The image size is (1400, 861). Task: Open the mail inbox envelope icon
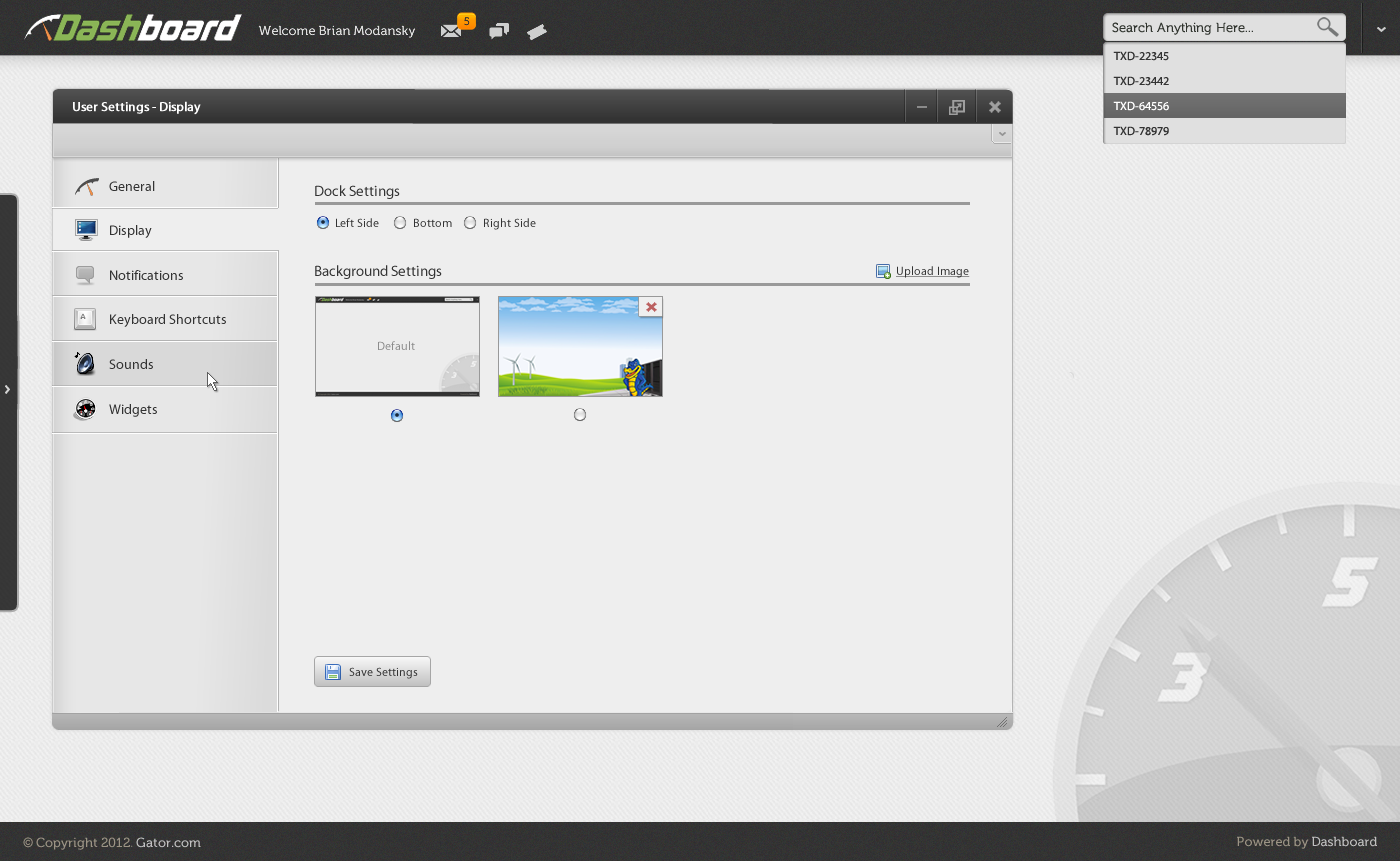(451, 31)
